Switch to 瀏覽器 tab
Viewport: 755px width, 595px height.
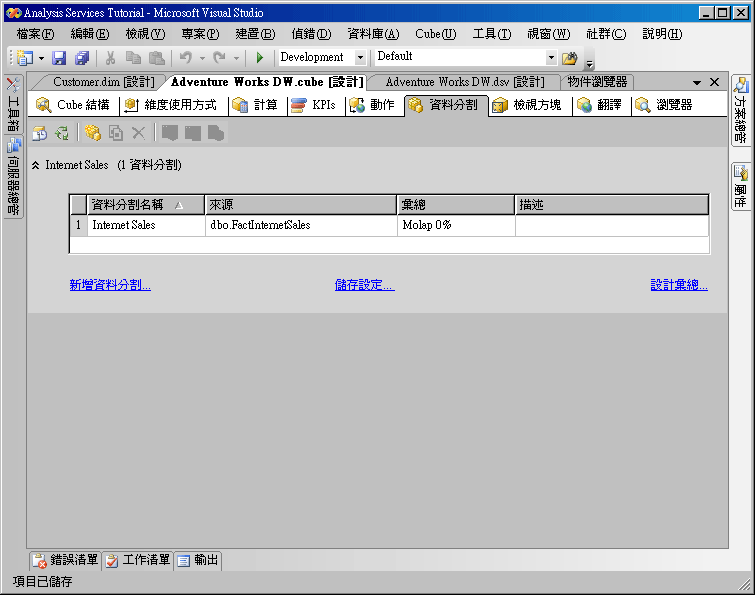[664, 105]
